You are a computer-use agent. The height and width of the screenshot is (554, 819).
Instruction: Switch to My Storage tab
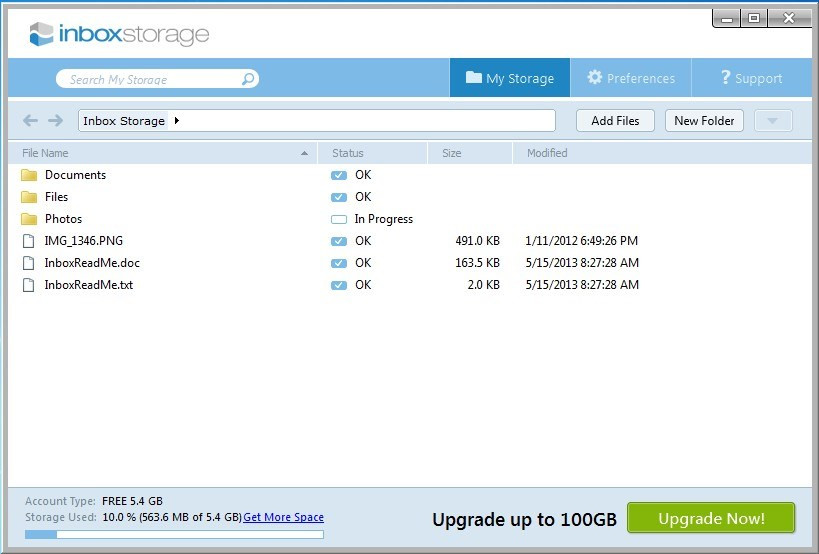tap(510, 78)
